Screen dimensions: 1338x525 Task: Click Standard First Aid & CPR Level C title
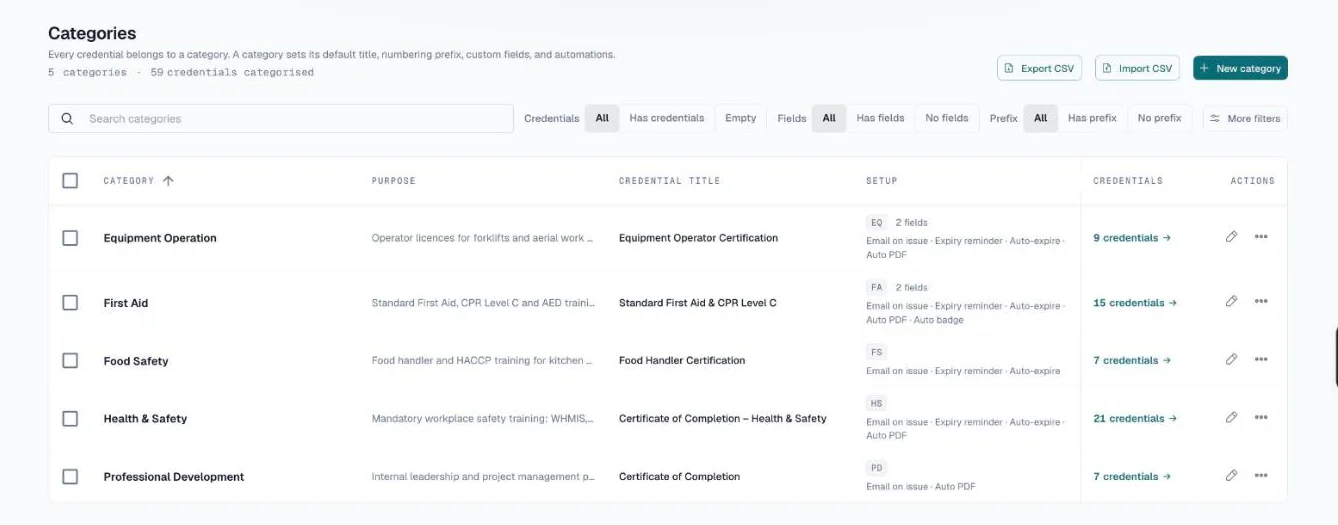698,303
